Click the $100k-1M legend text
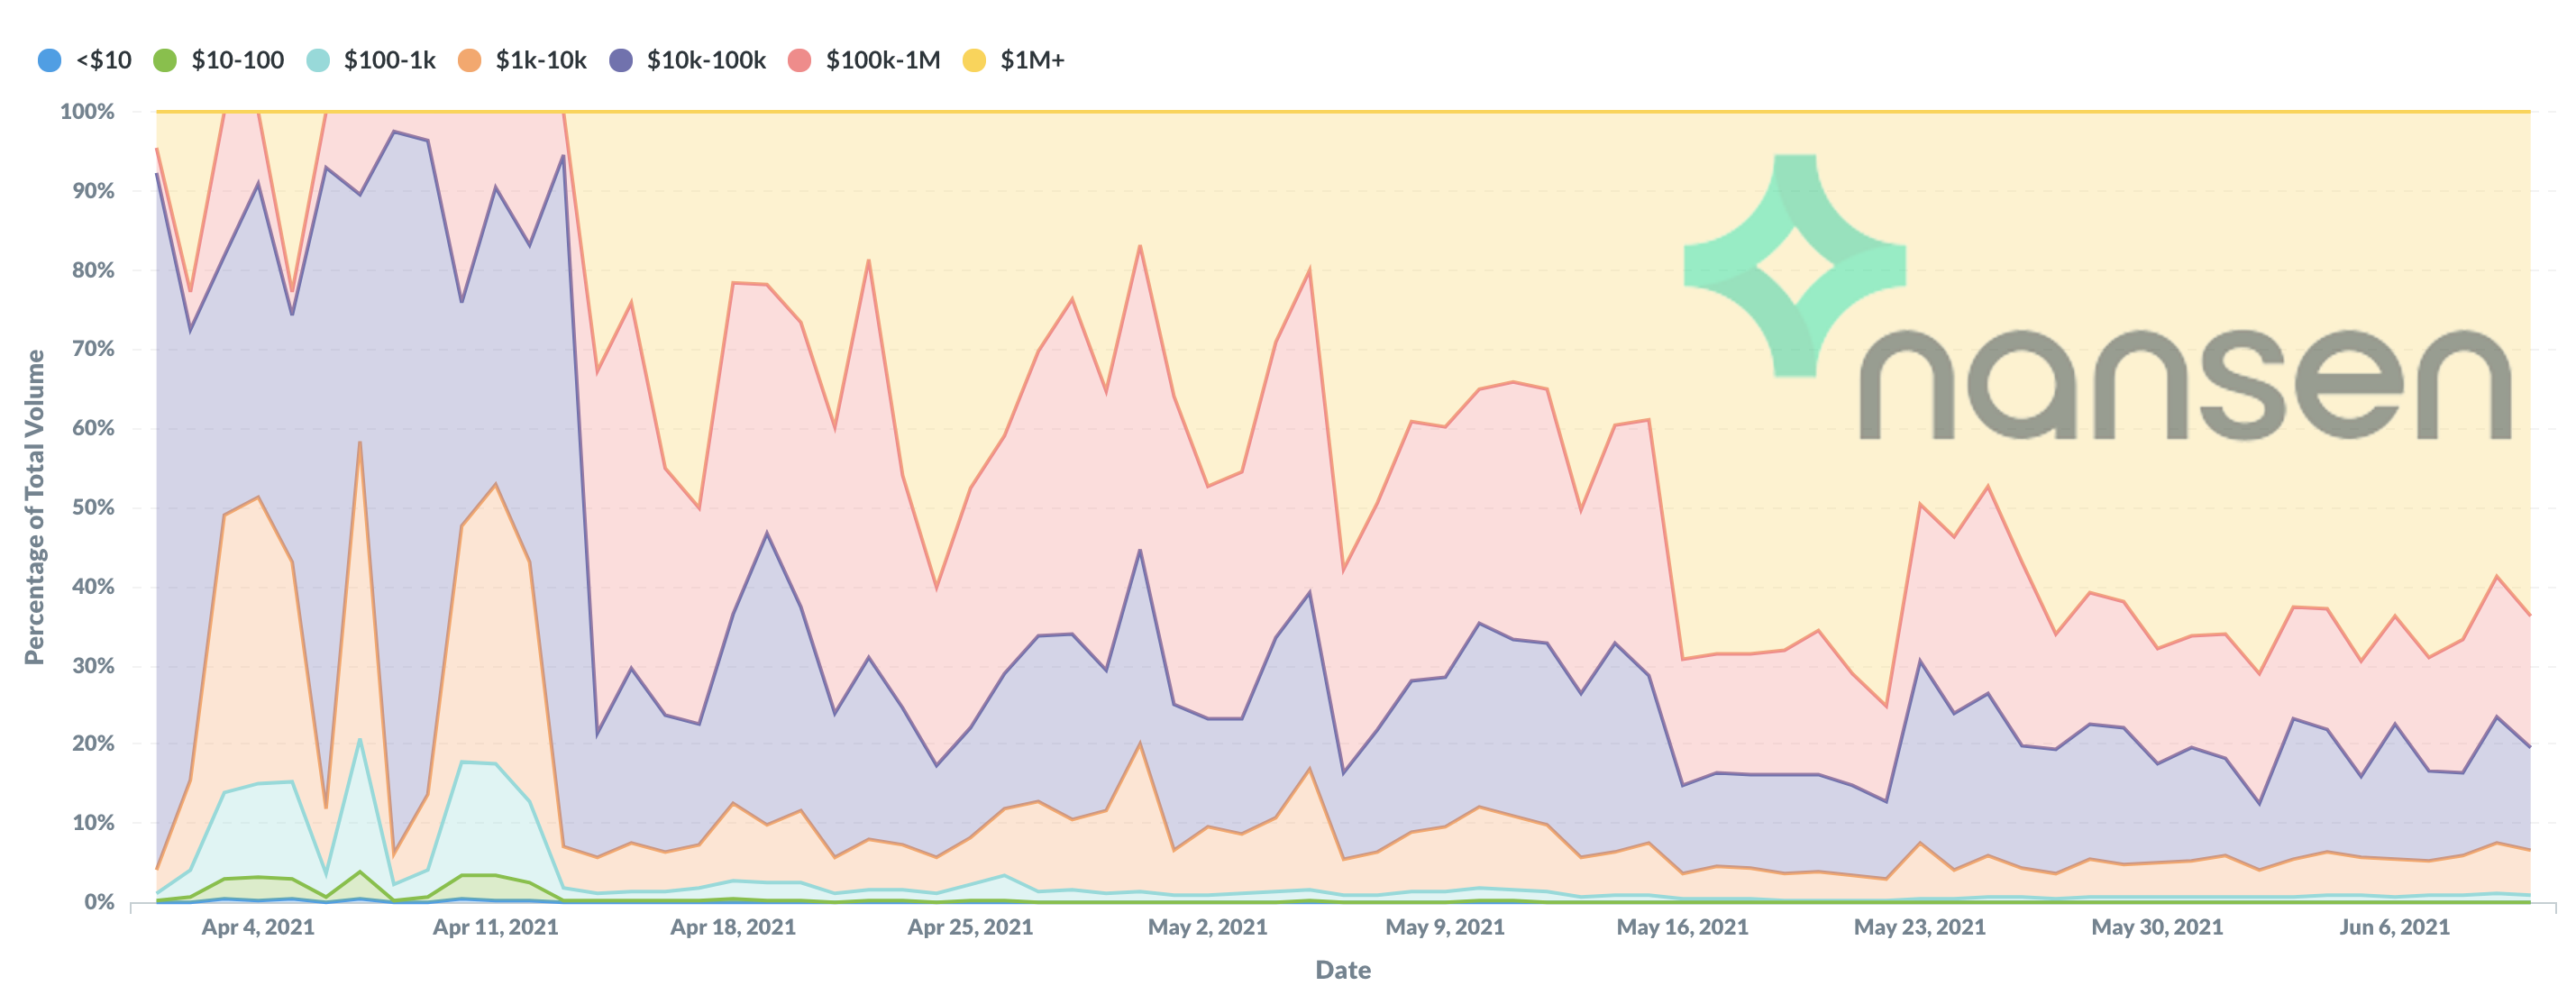2576x1004 pixels. click(x=883, y=61)
